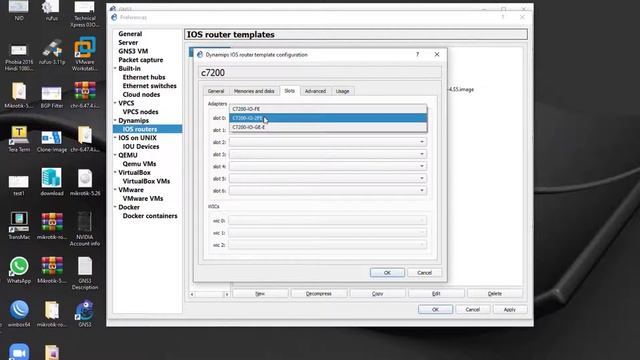Screen dimensions: 640x360
Task: Open the Clone-Image desktop icon
Action: 52,141
